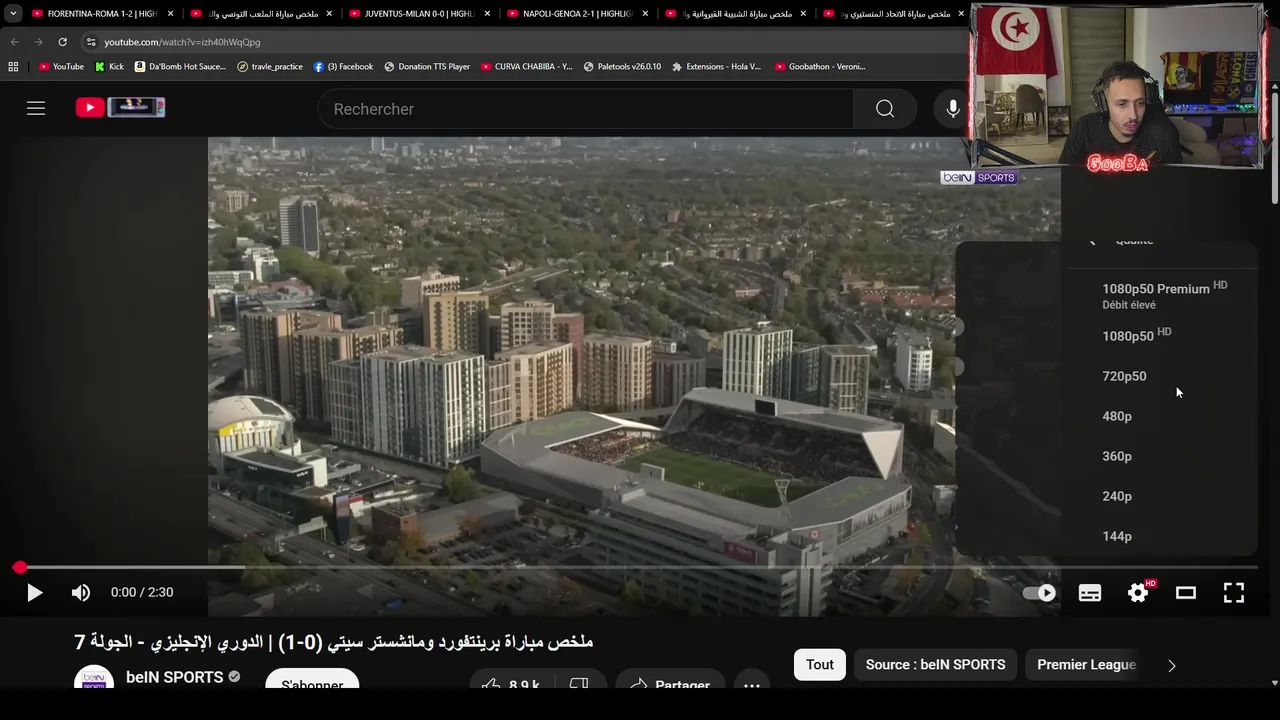
Task: Click the video progress bar
Action: [638, 568]
